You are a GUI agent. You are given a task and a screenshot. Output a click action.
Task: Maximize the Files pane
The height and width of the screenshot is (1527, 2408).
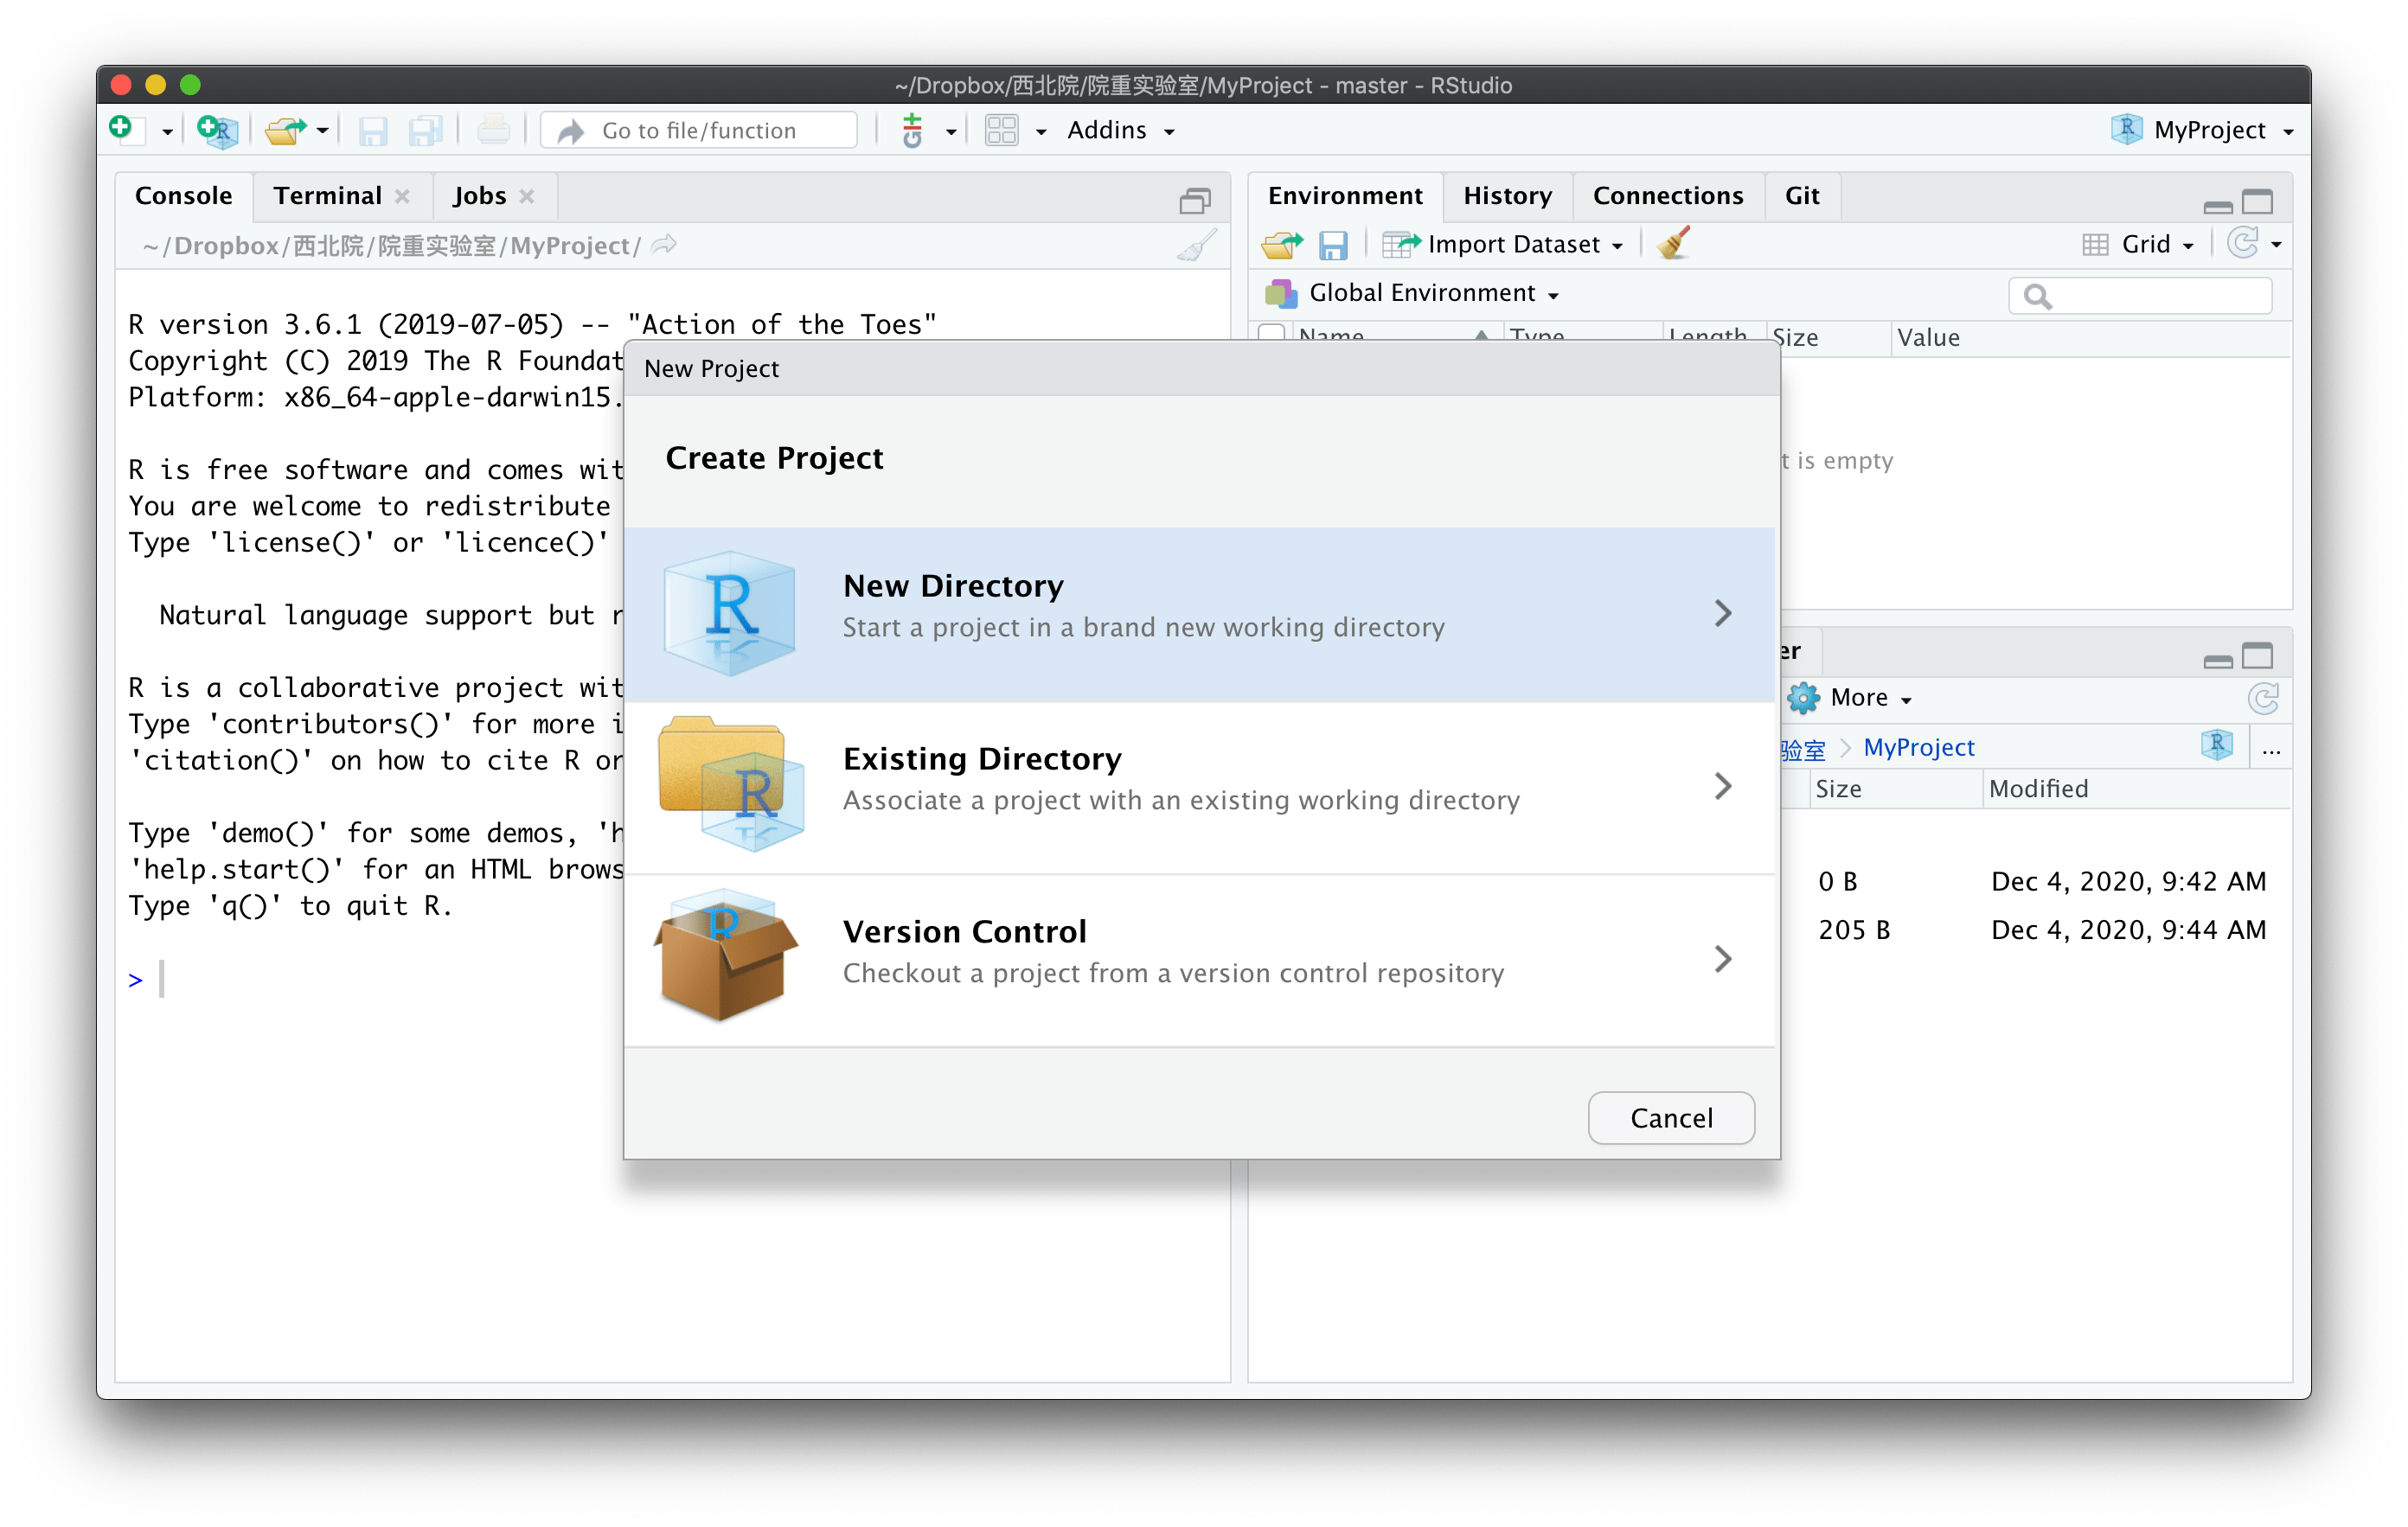2257,656
